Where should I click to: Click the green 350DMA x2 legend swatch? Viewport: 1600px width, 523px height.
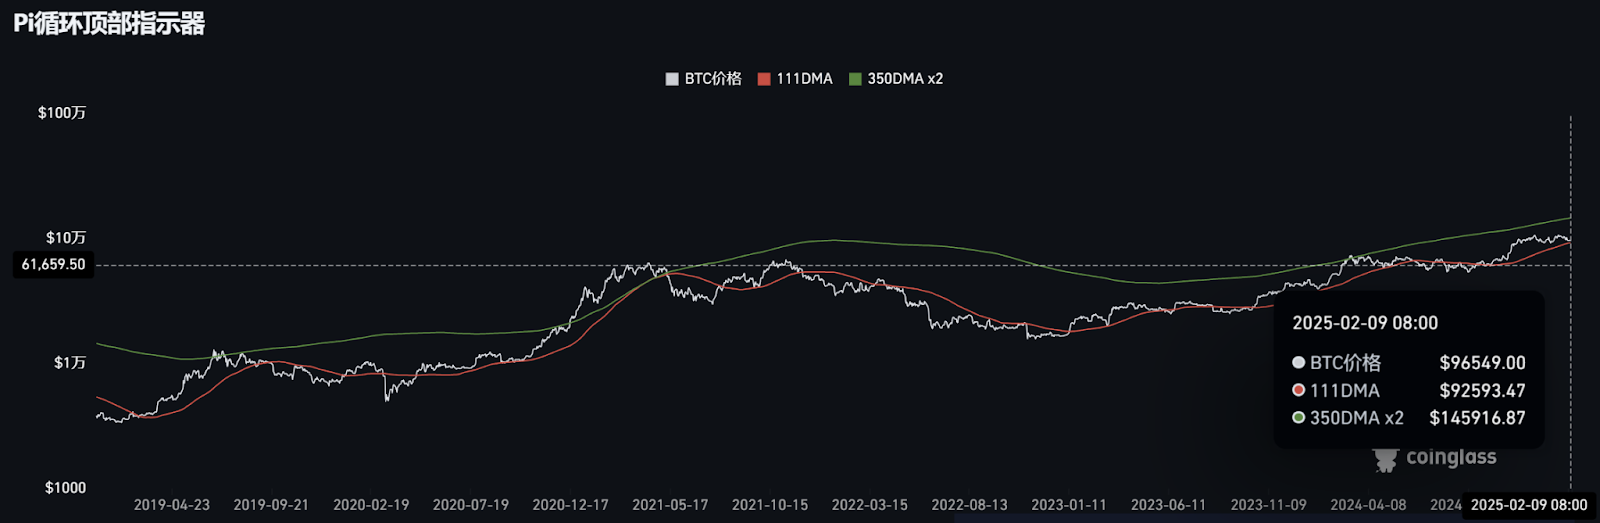coord(855,79)
